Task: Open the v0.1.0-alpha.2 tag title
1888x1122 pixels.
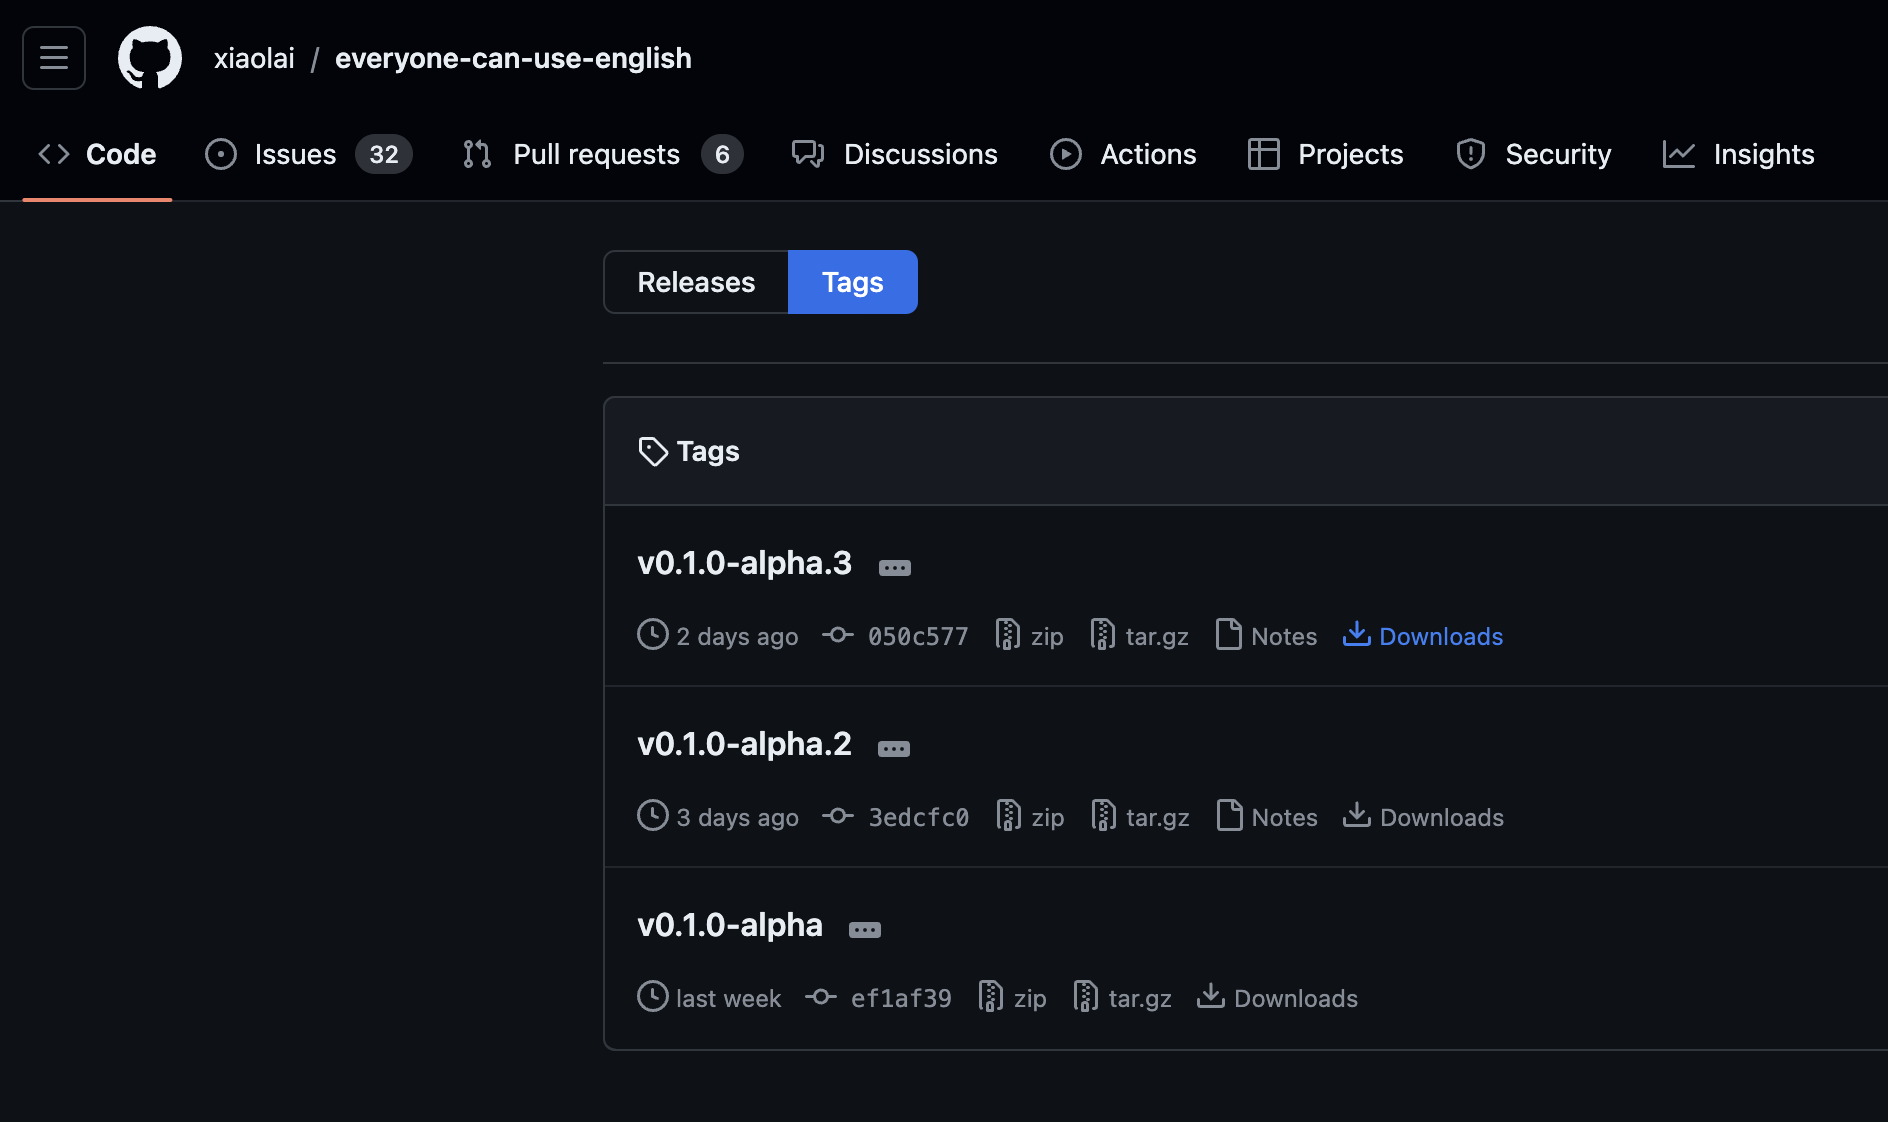Action: click(744, 744)
